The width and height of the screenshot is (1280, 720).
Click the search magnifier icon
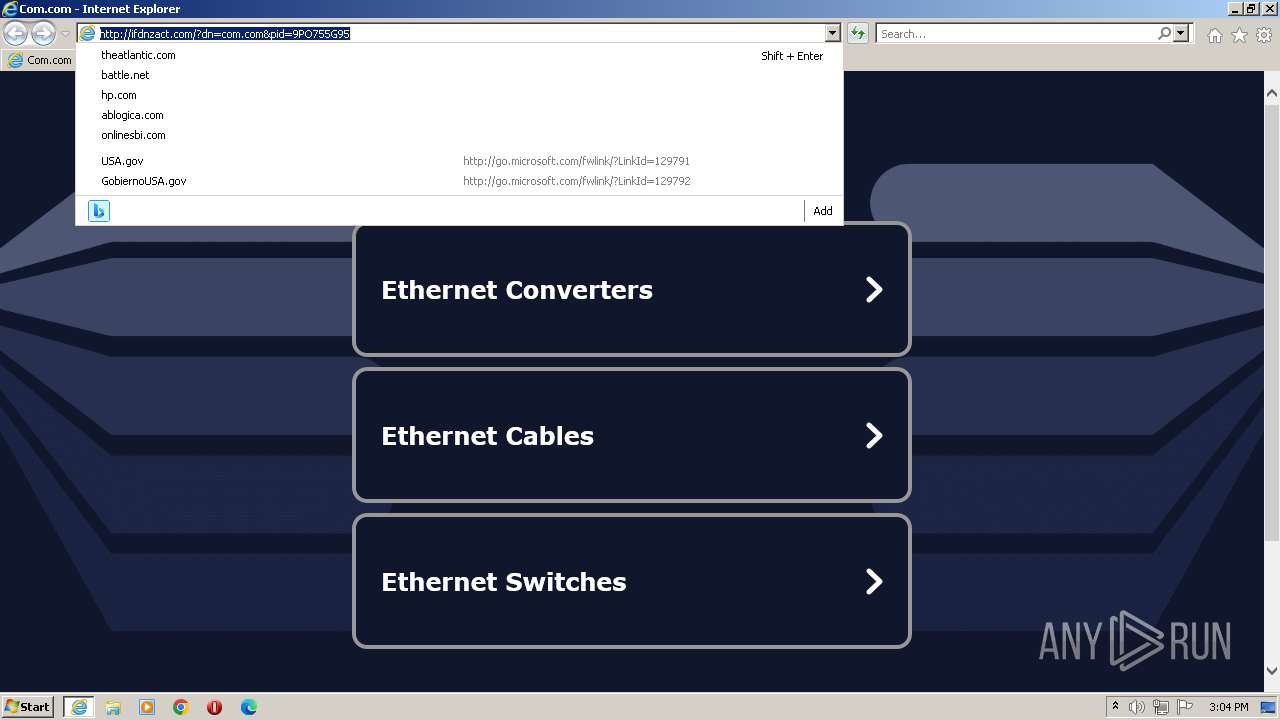pyautogui.click(x=1164, y=33)
